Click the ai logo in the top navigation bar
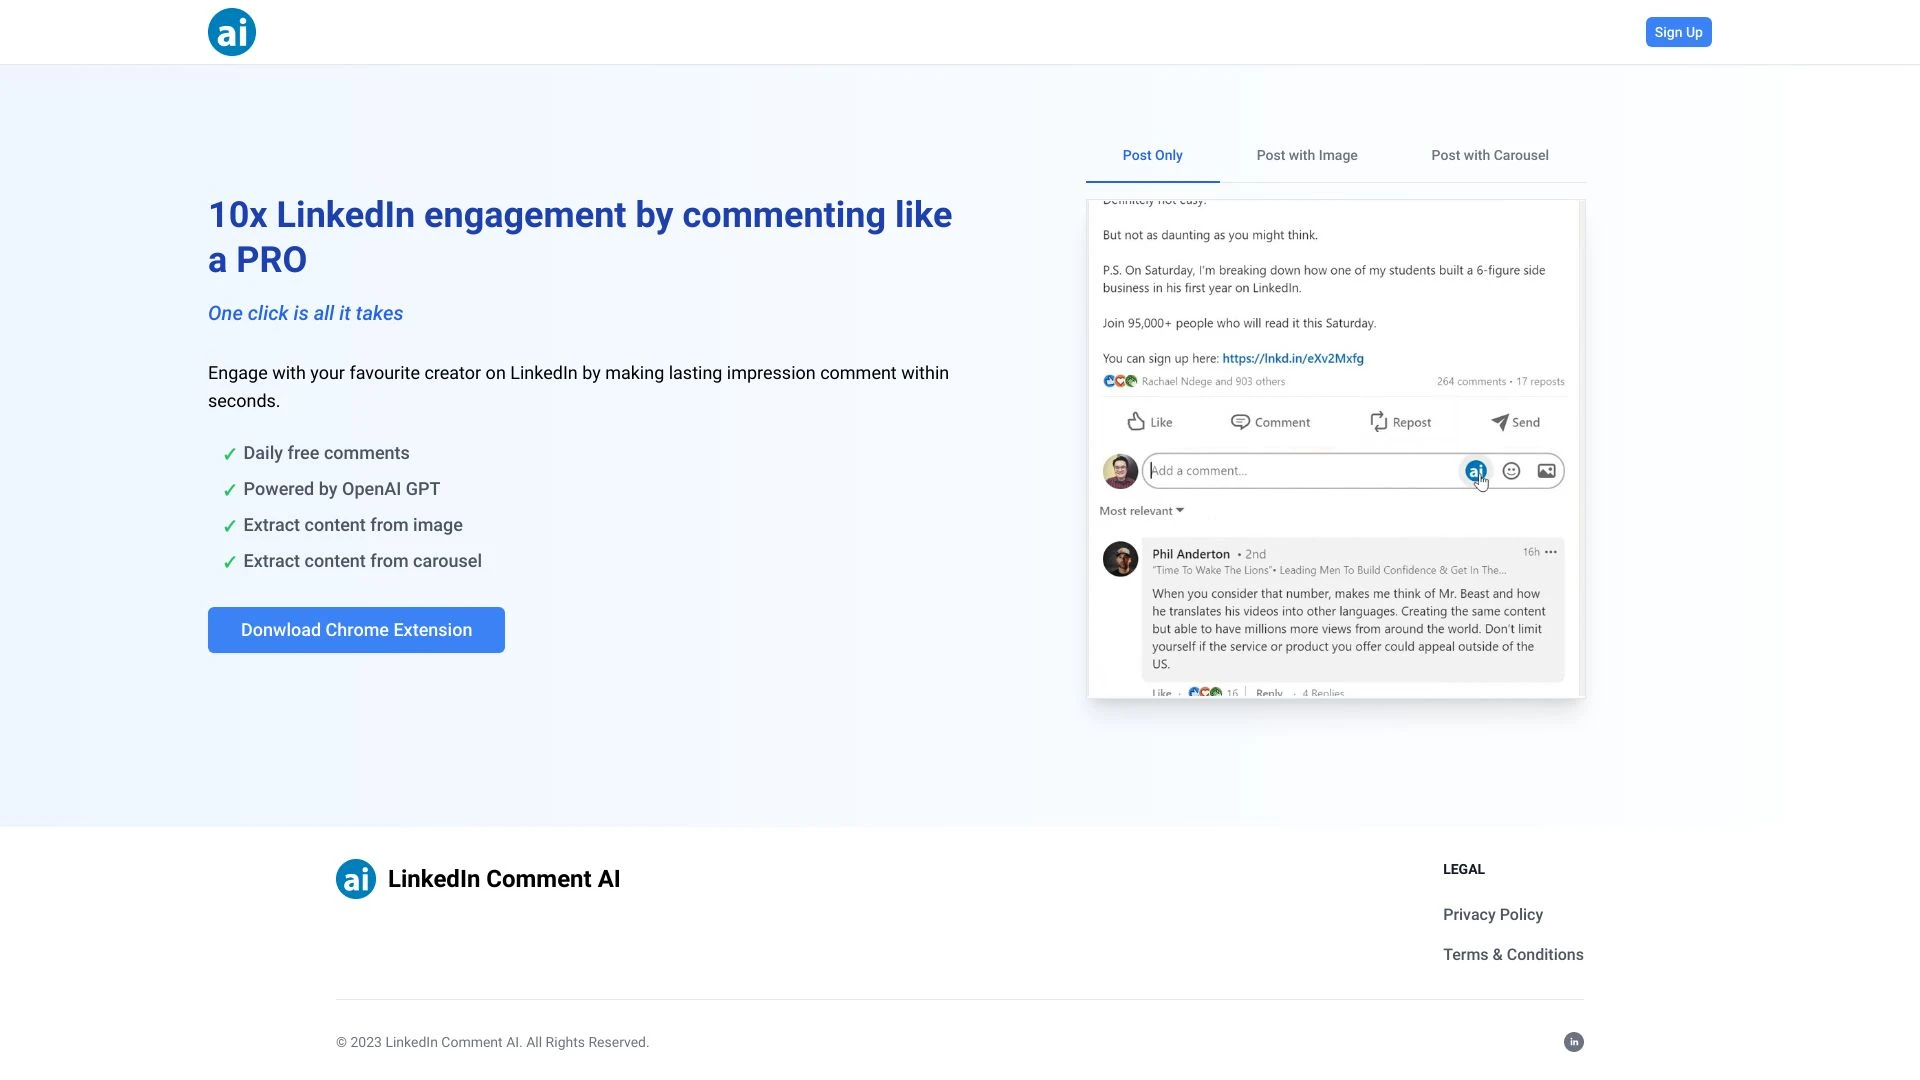Image resolution: width=1920 pixels, height=1080 pixels. [231, 31]
